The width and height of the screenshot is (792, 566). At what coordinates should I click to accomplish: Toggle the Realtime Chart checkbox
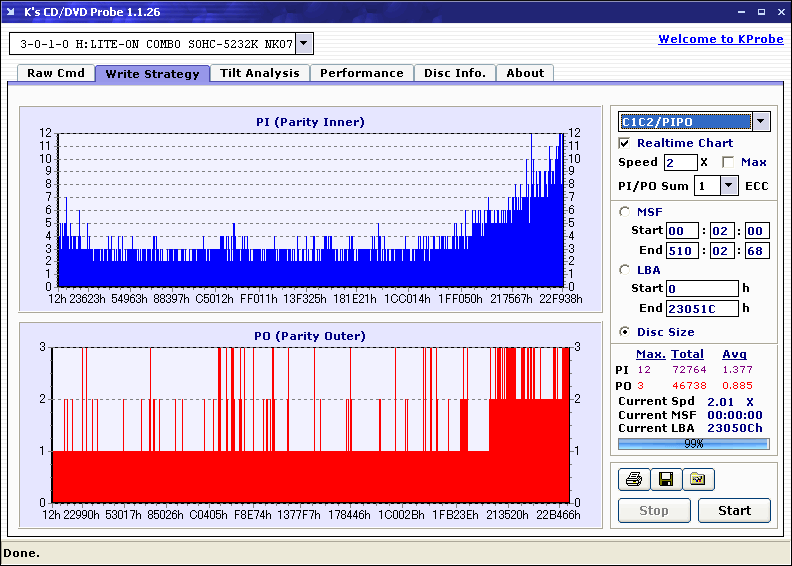625,143
